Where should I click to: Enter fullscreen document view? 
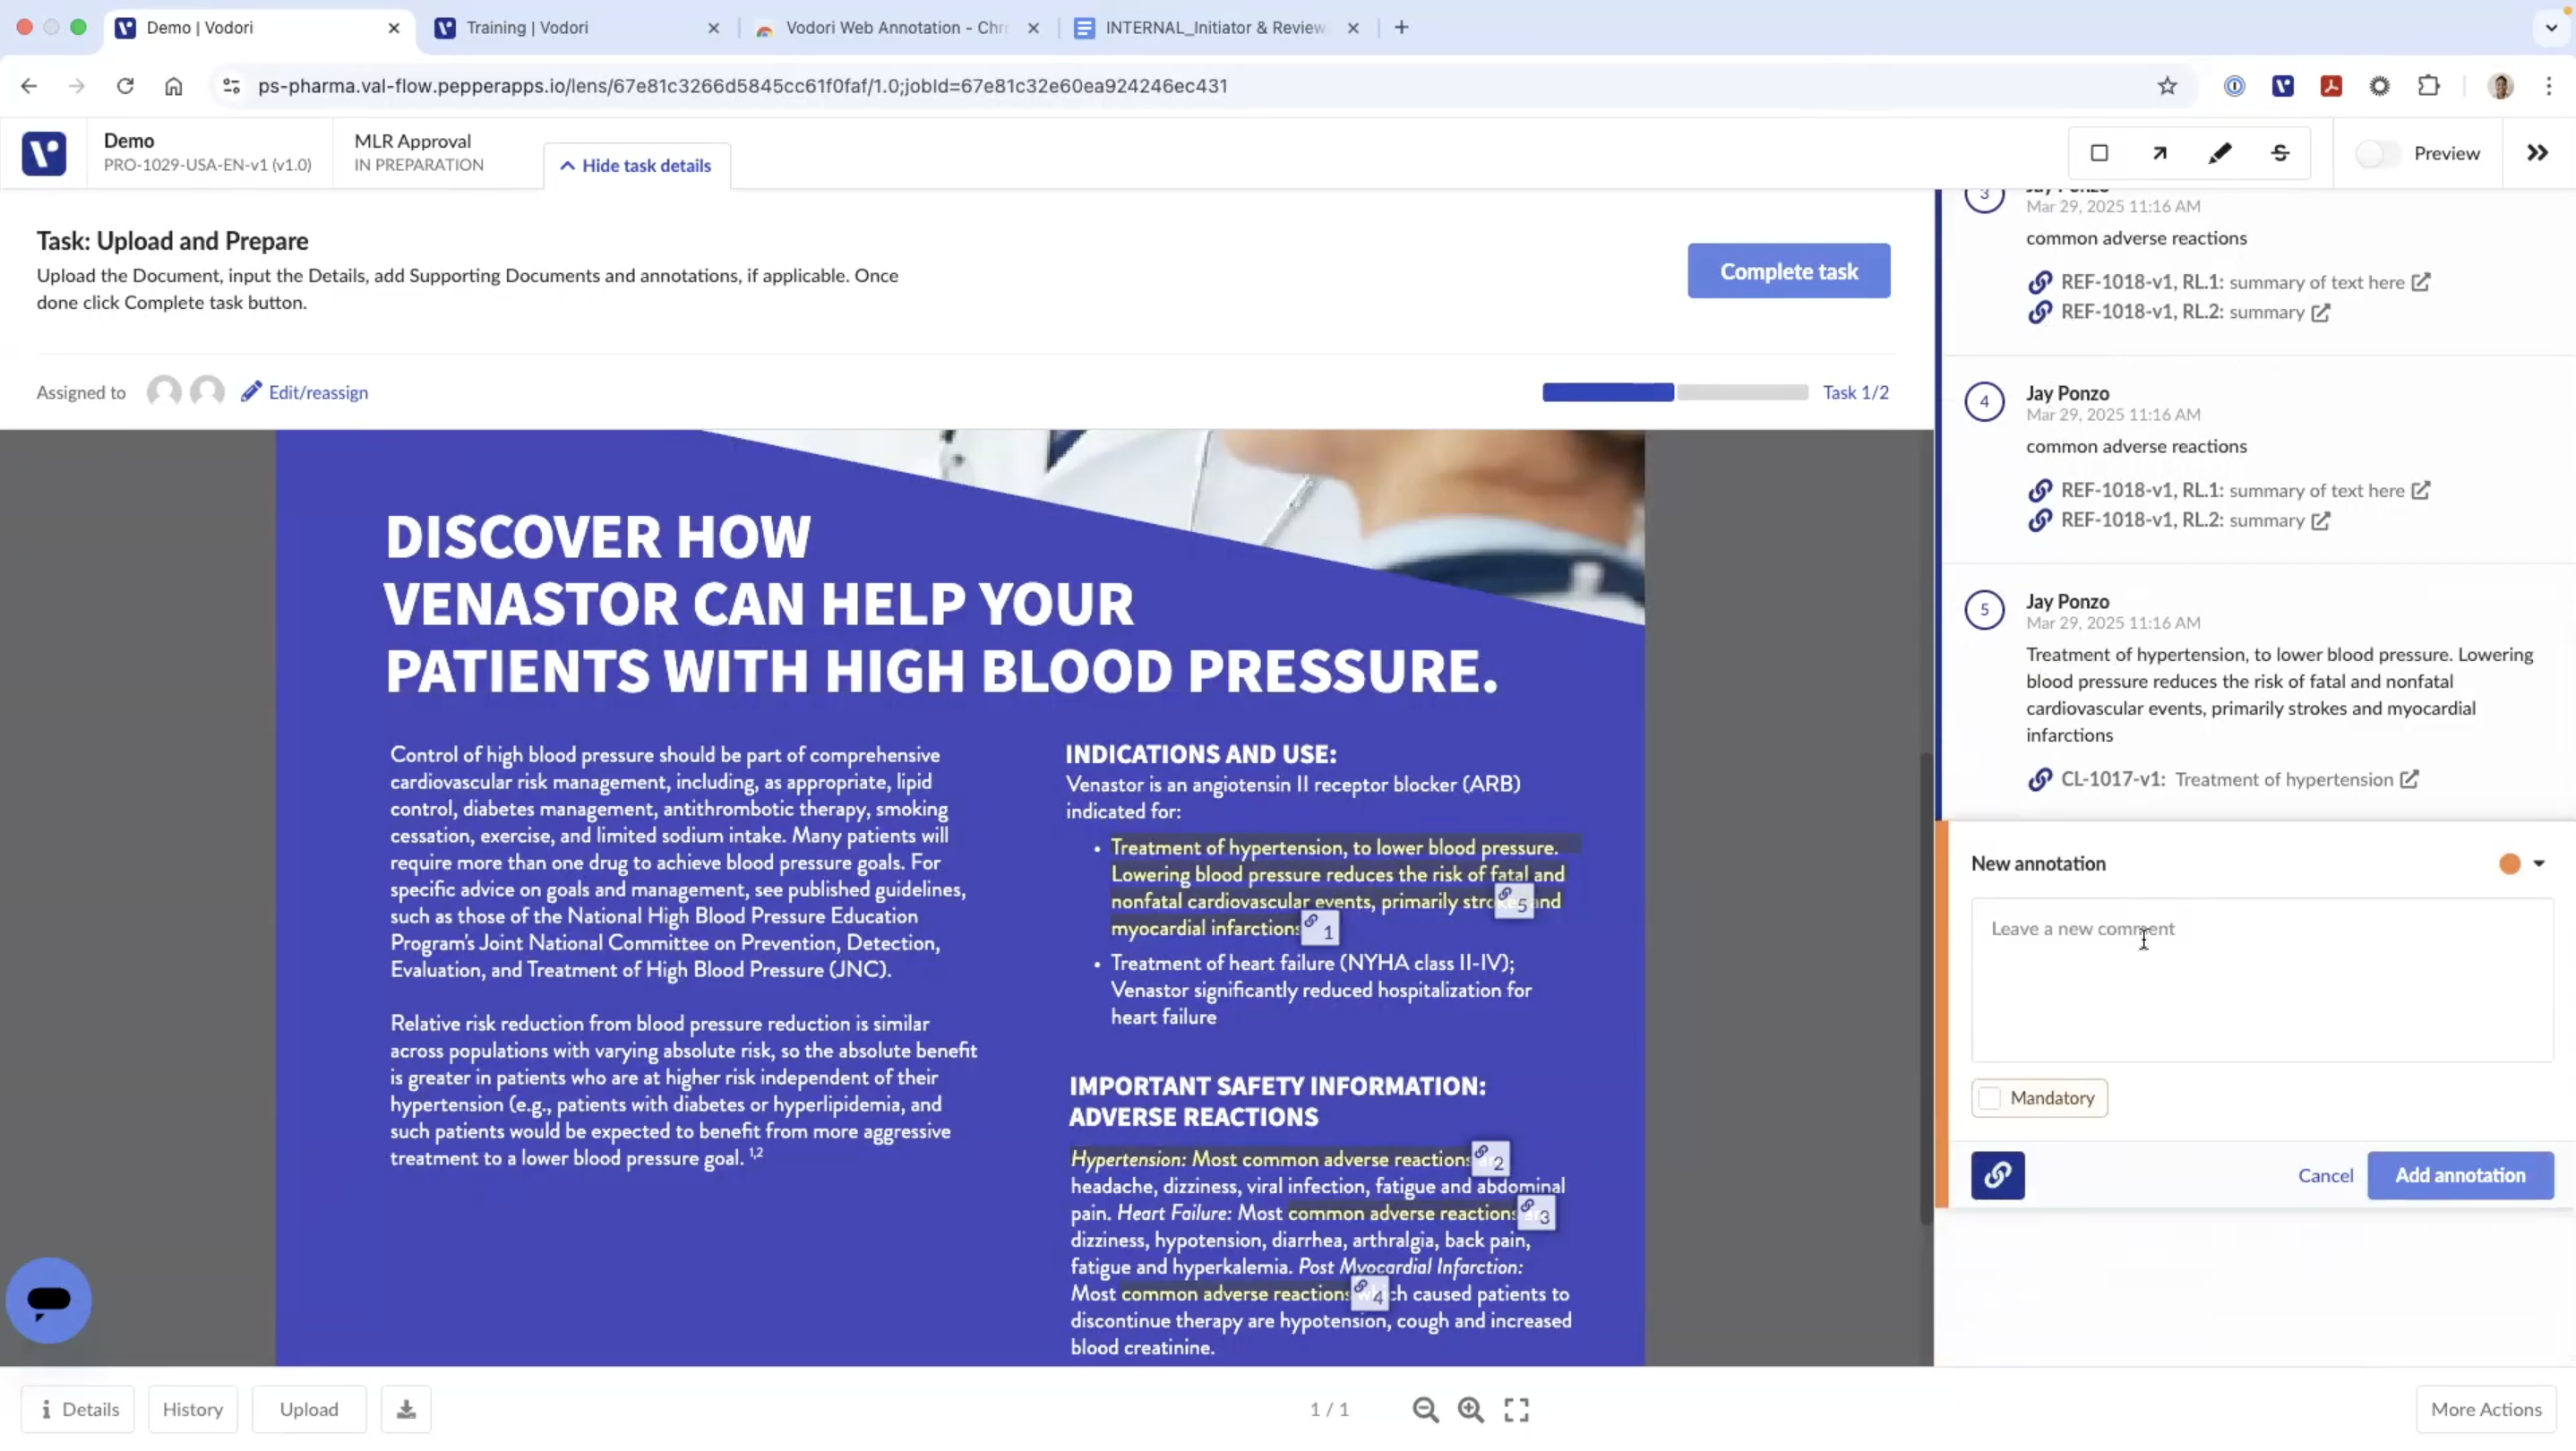coord(1516,1409)
